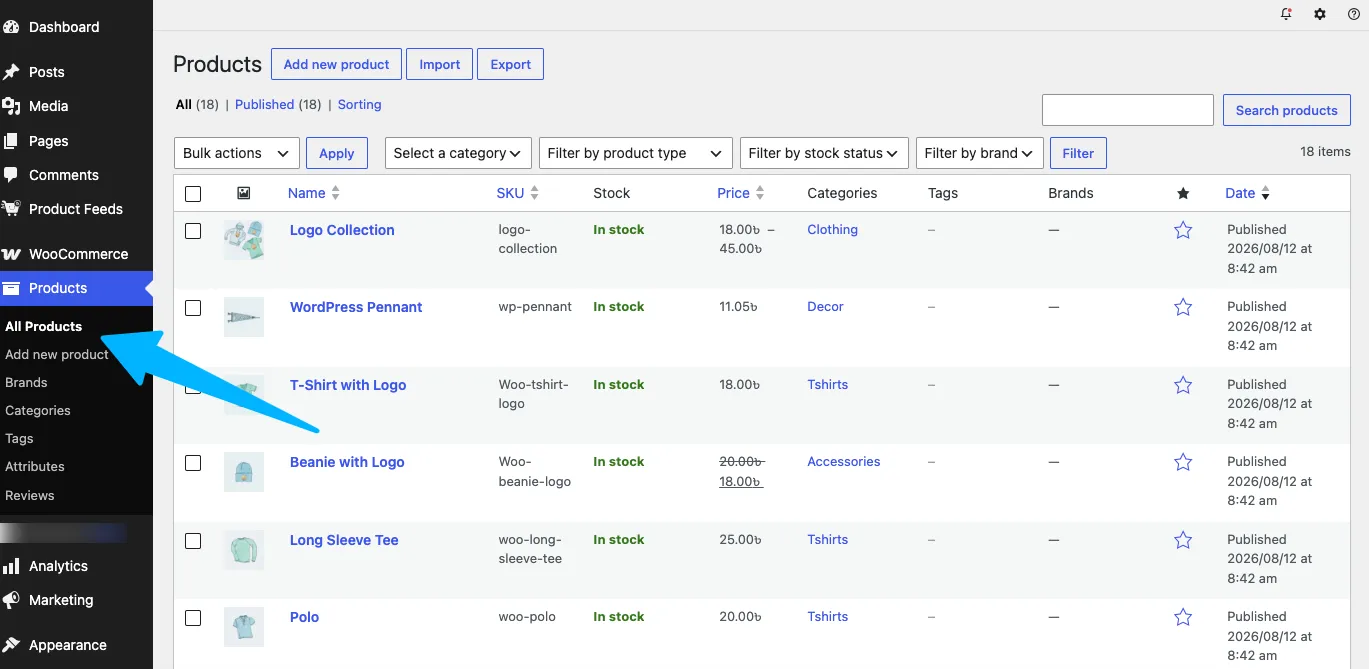Click the Search products button

[1286, 110]
